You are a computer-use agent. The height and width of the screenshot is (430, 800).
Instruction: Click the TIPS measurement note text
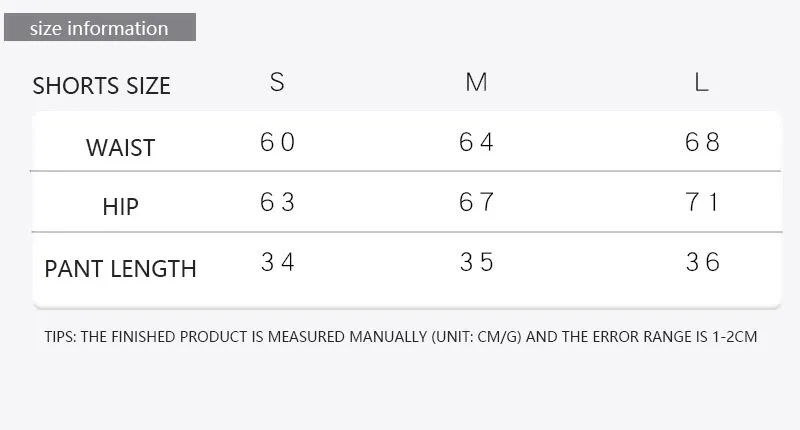(x=401, y=337)
